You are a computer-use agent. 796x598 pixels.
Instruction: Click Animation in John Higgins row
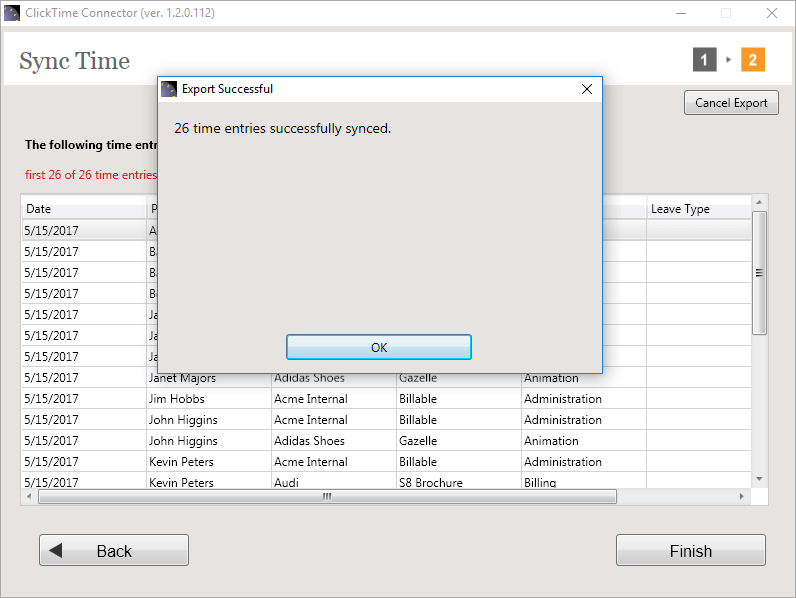click(x=584, y=441)
